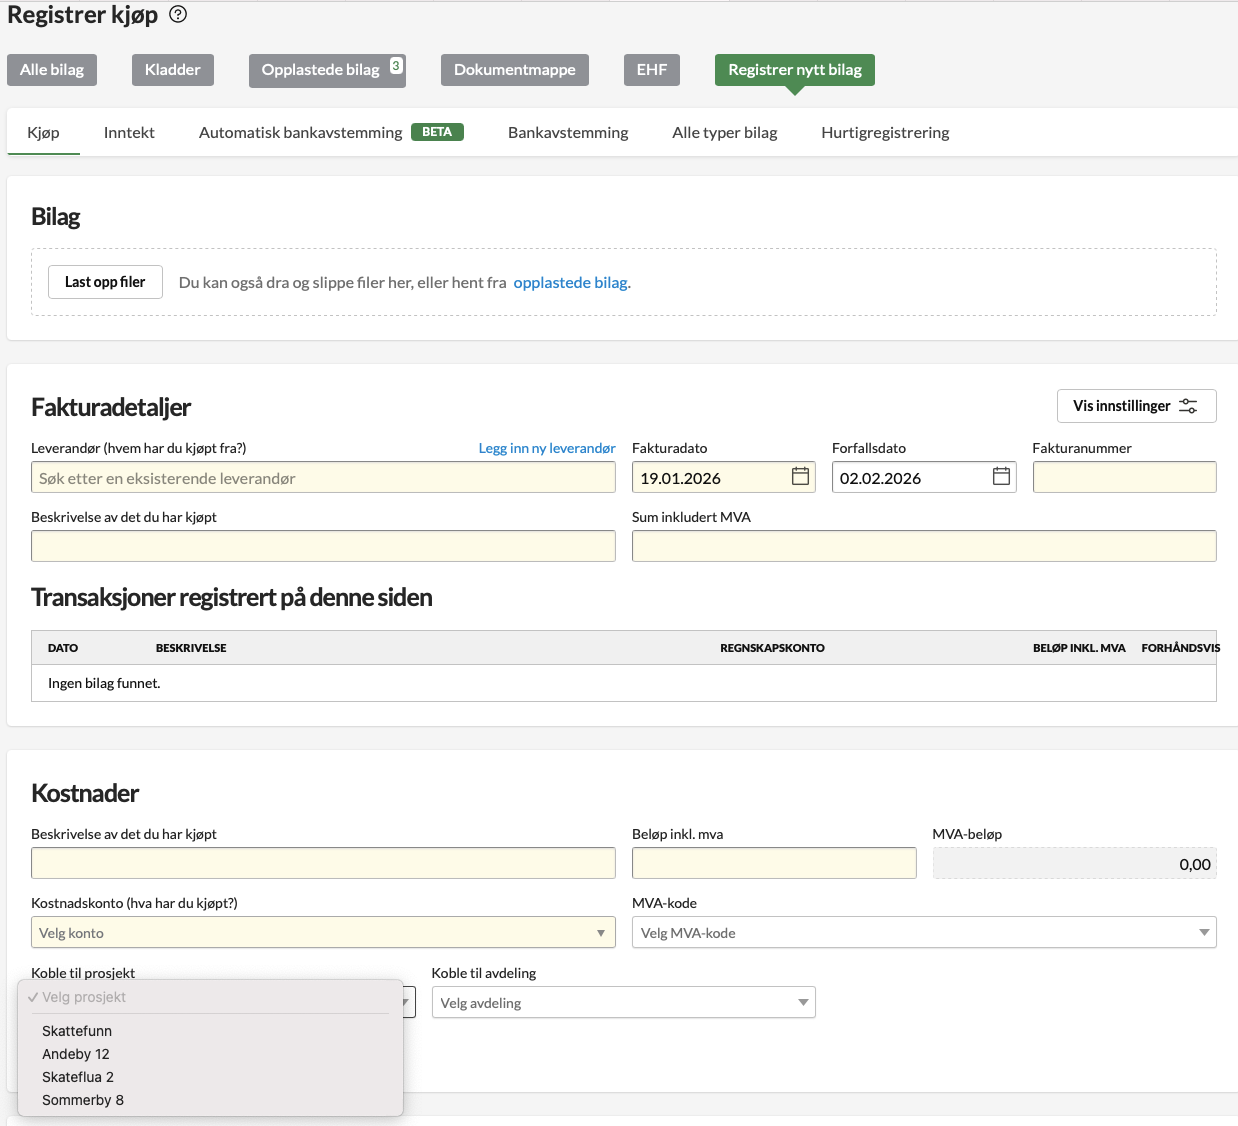1238x1126 pixels.
Task: Follow the opplastede bilag link
Action: tap(571, 283)
